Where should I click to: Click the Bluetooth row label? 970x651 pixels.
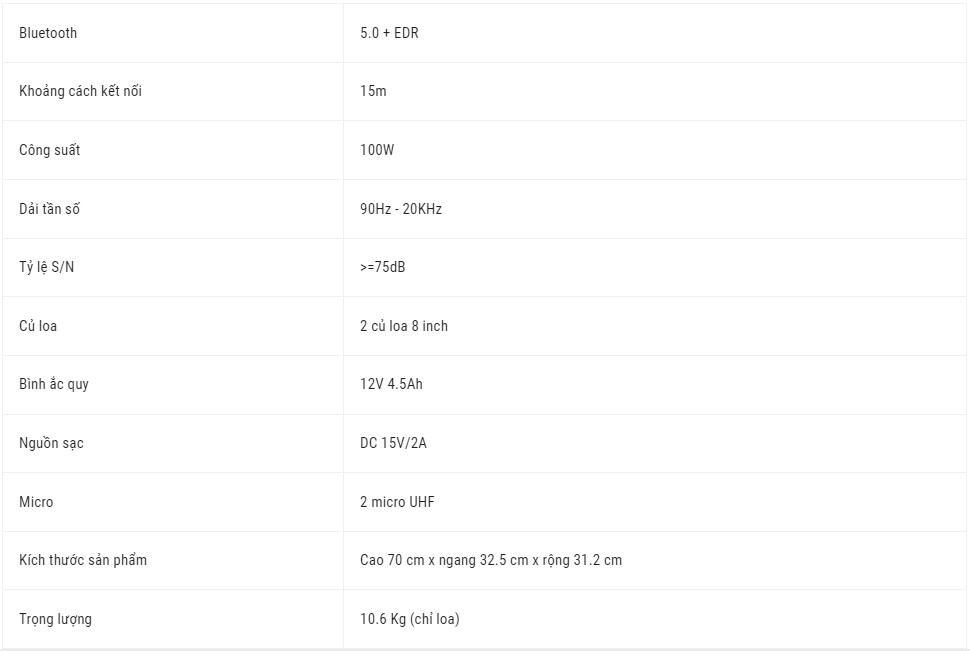click(x=48, y=33)
